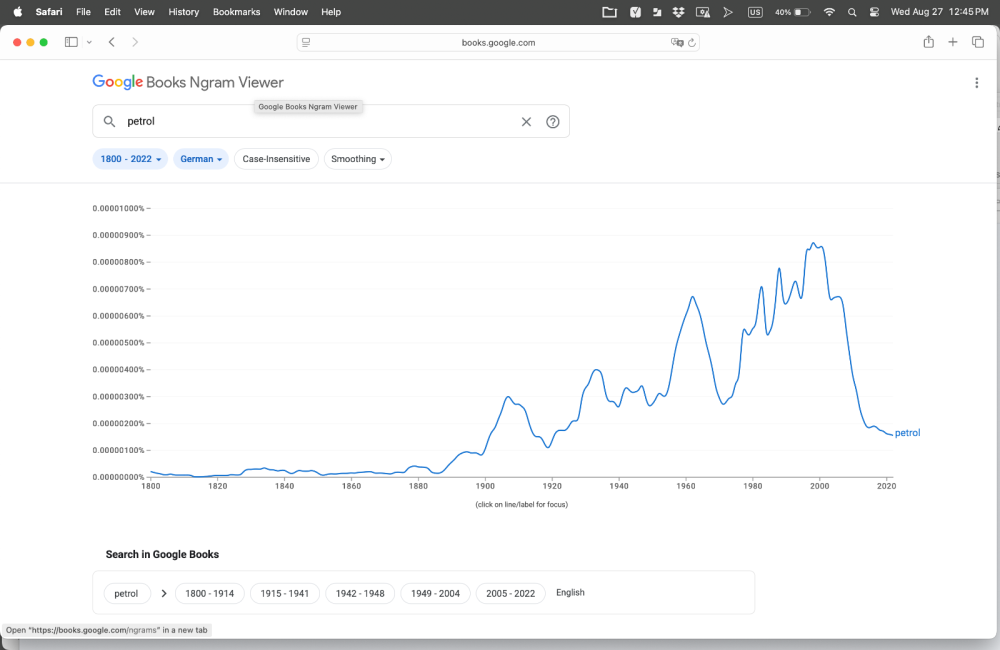Expand the 1800 - 2022 year range dropdown

pyautogui.click(x=130, y=159)
